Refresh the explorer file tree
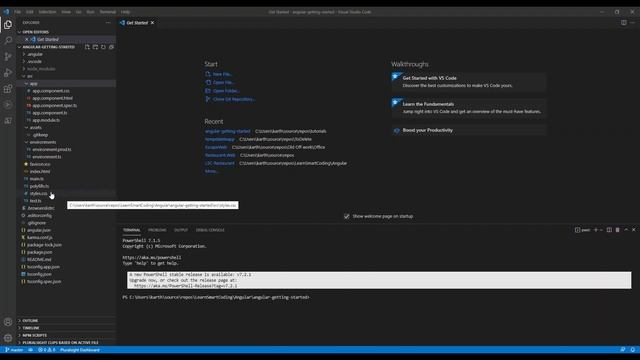 point(103,47)
